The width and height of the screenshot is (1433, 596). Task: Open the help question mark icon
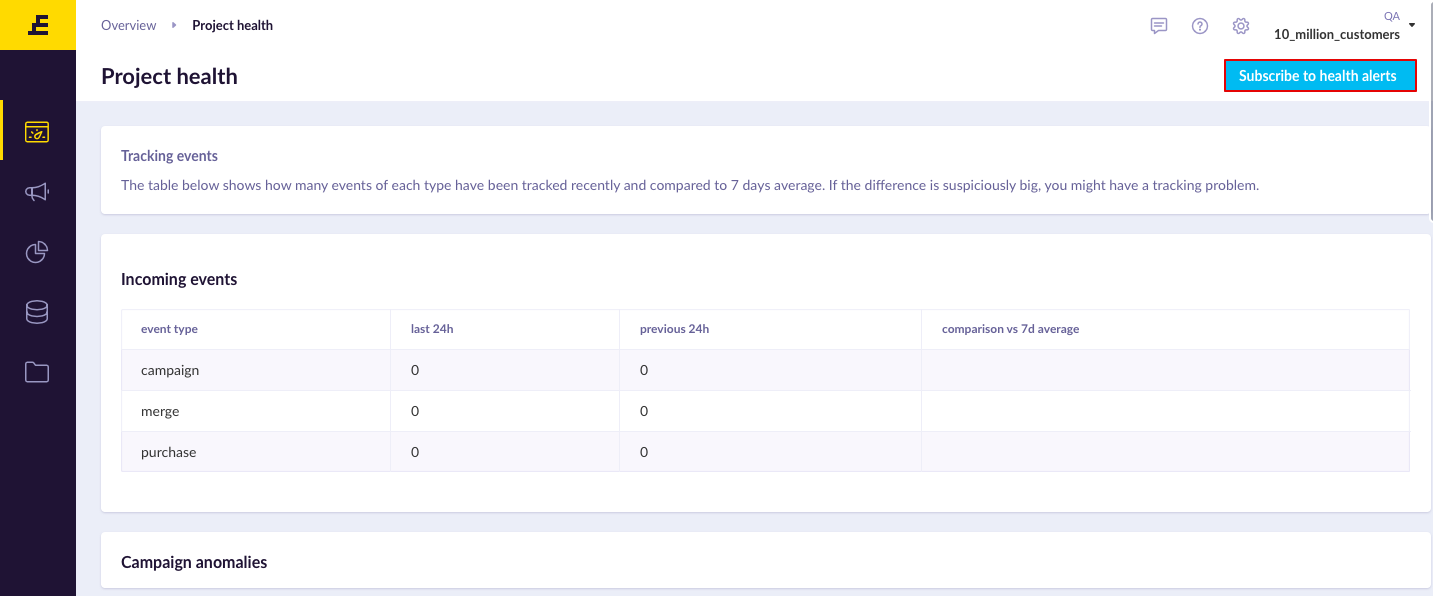click(1200, 26)
